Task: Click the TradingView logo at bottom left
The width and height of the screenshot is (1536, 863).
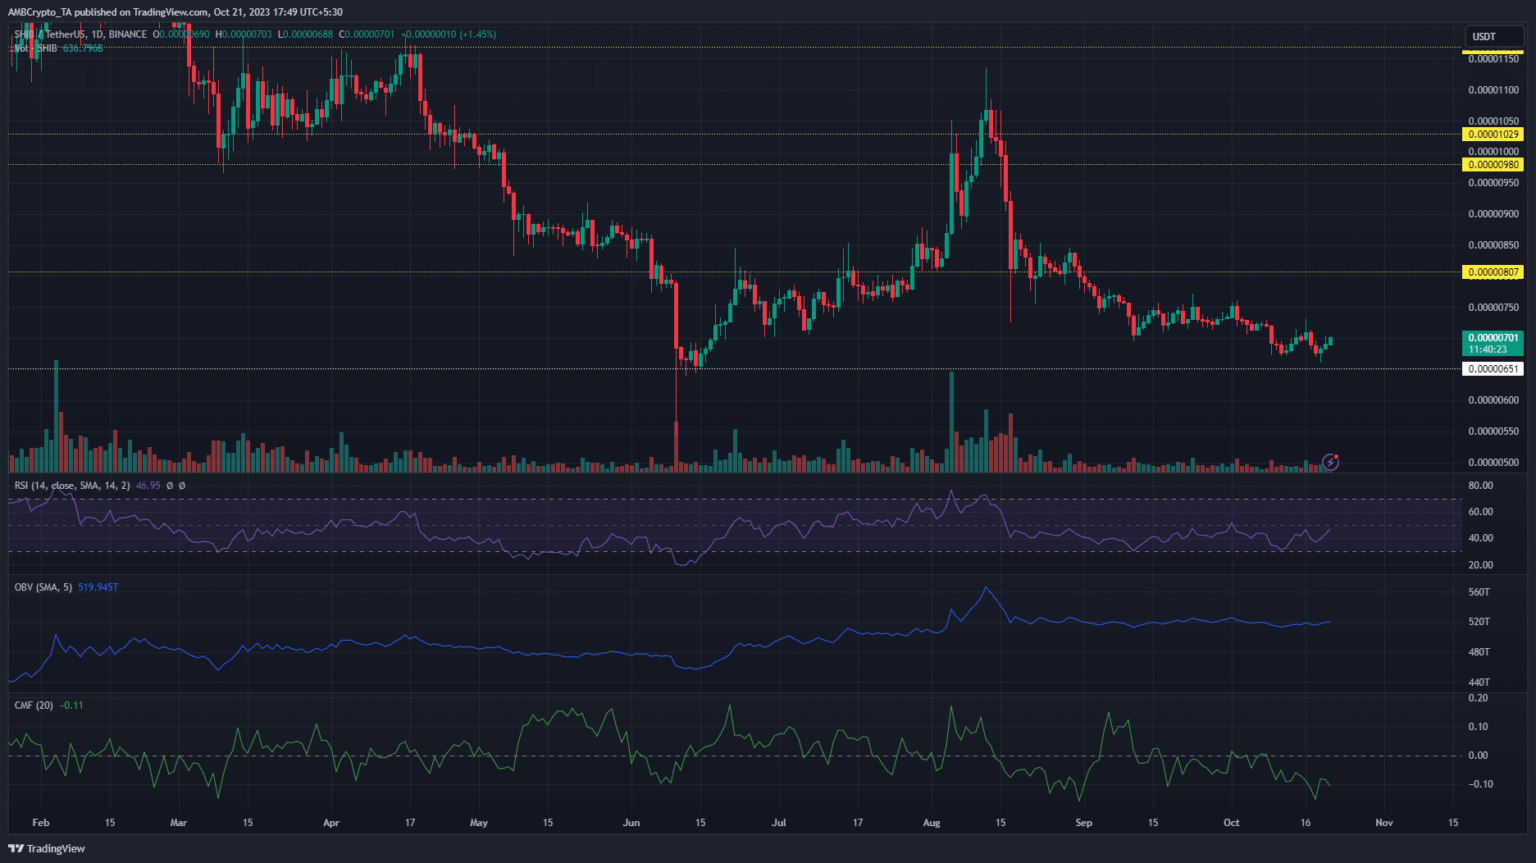Action: pos(47,848)
